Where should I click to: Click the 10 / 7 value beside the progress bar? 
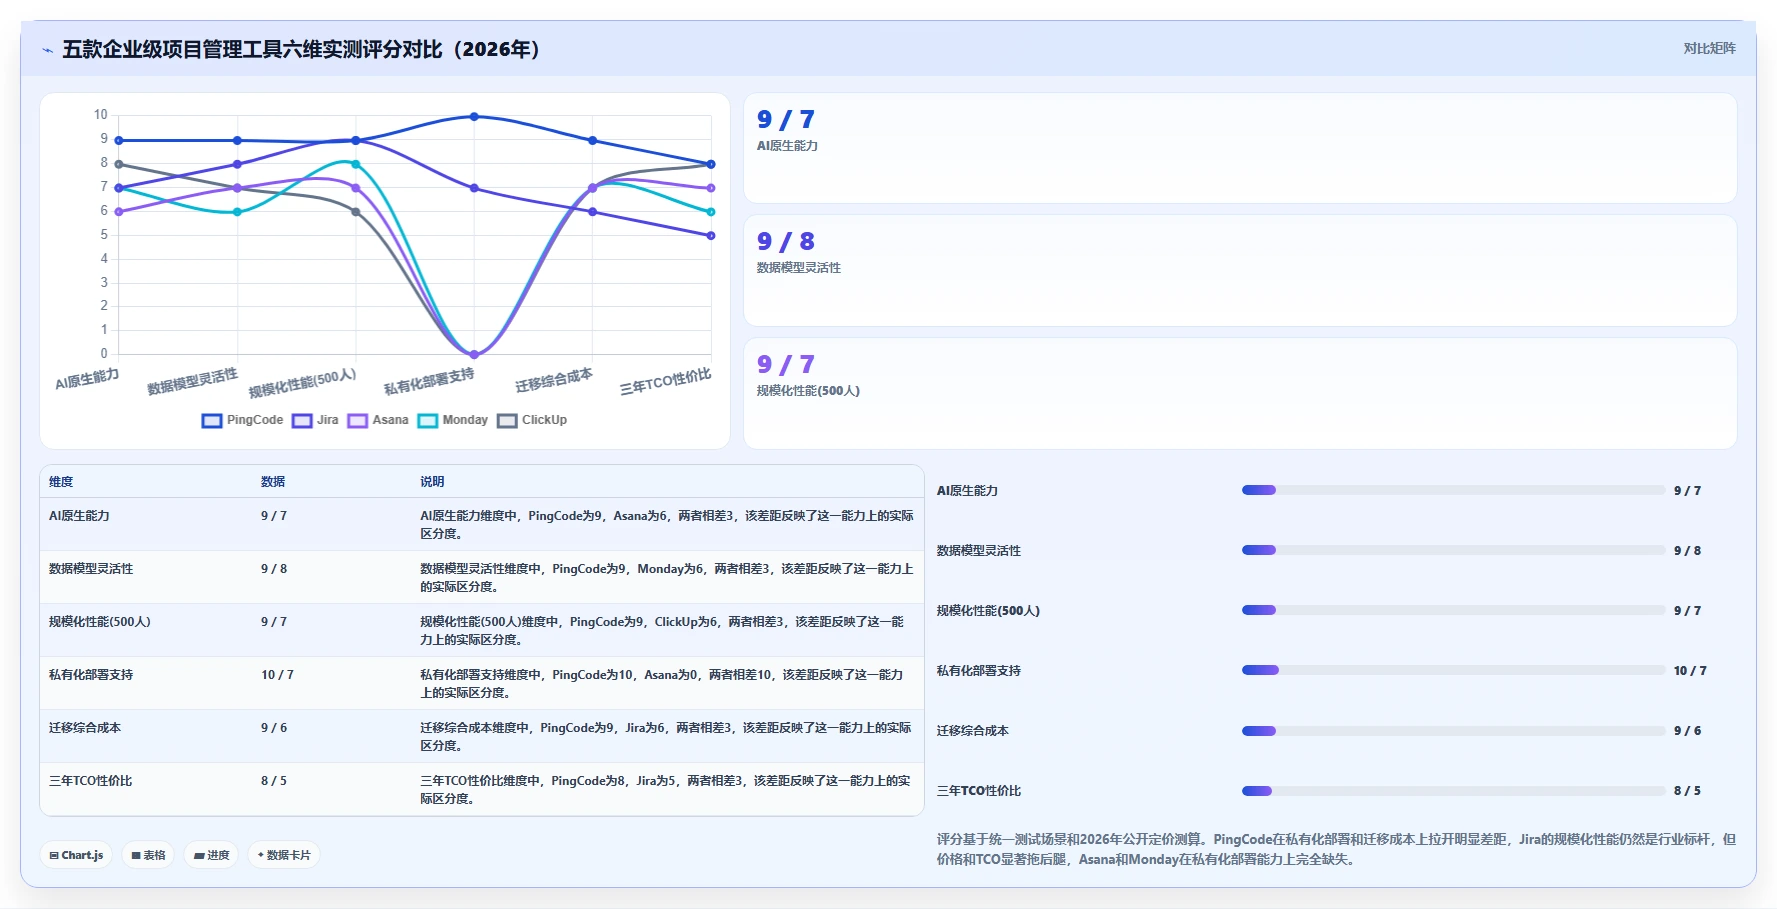click(x=1690, y=671)
